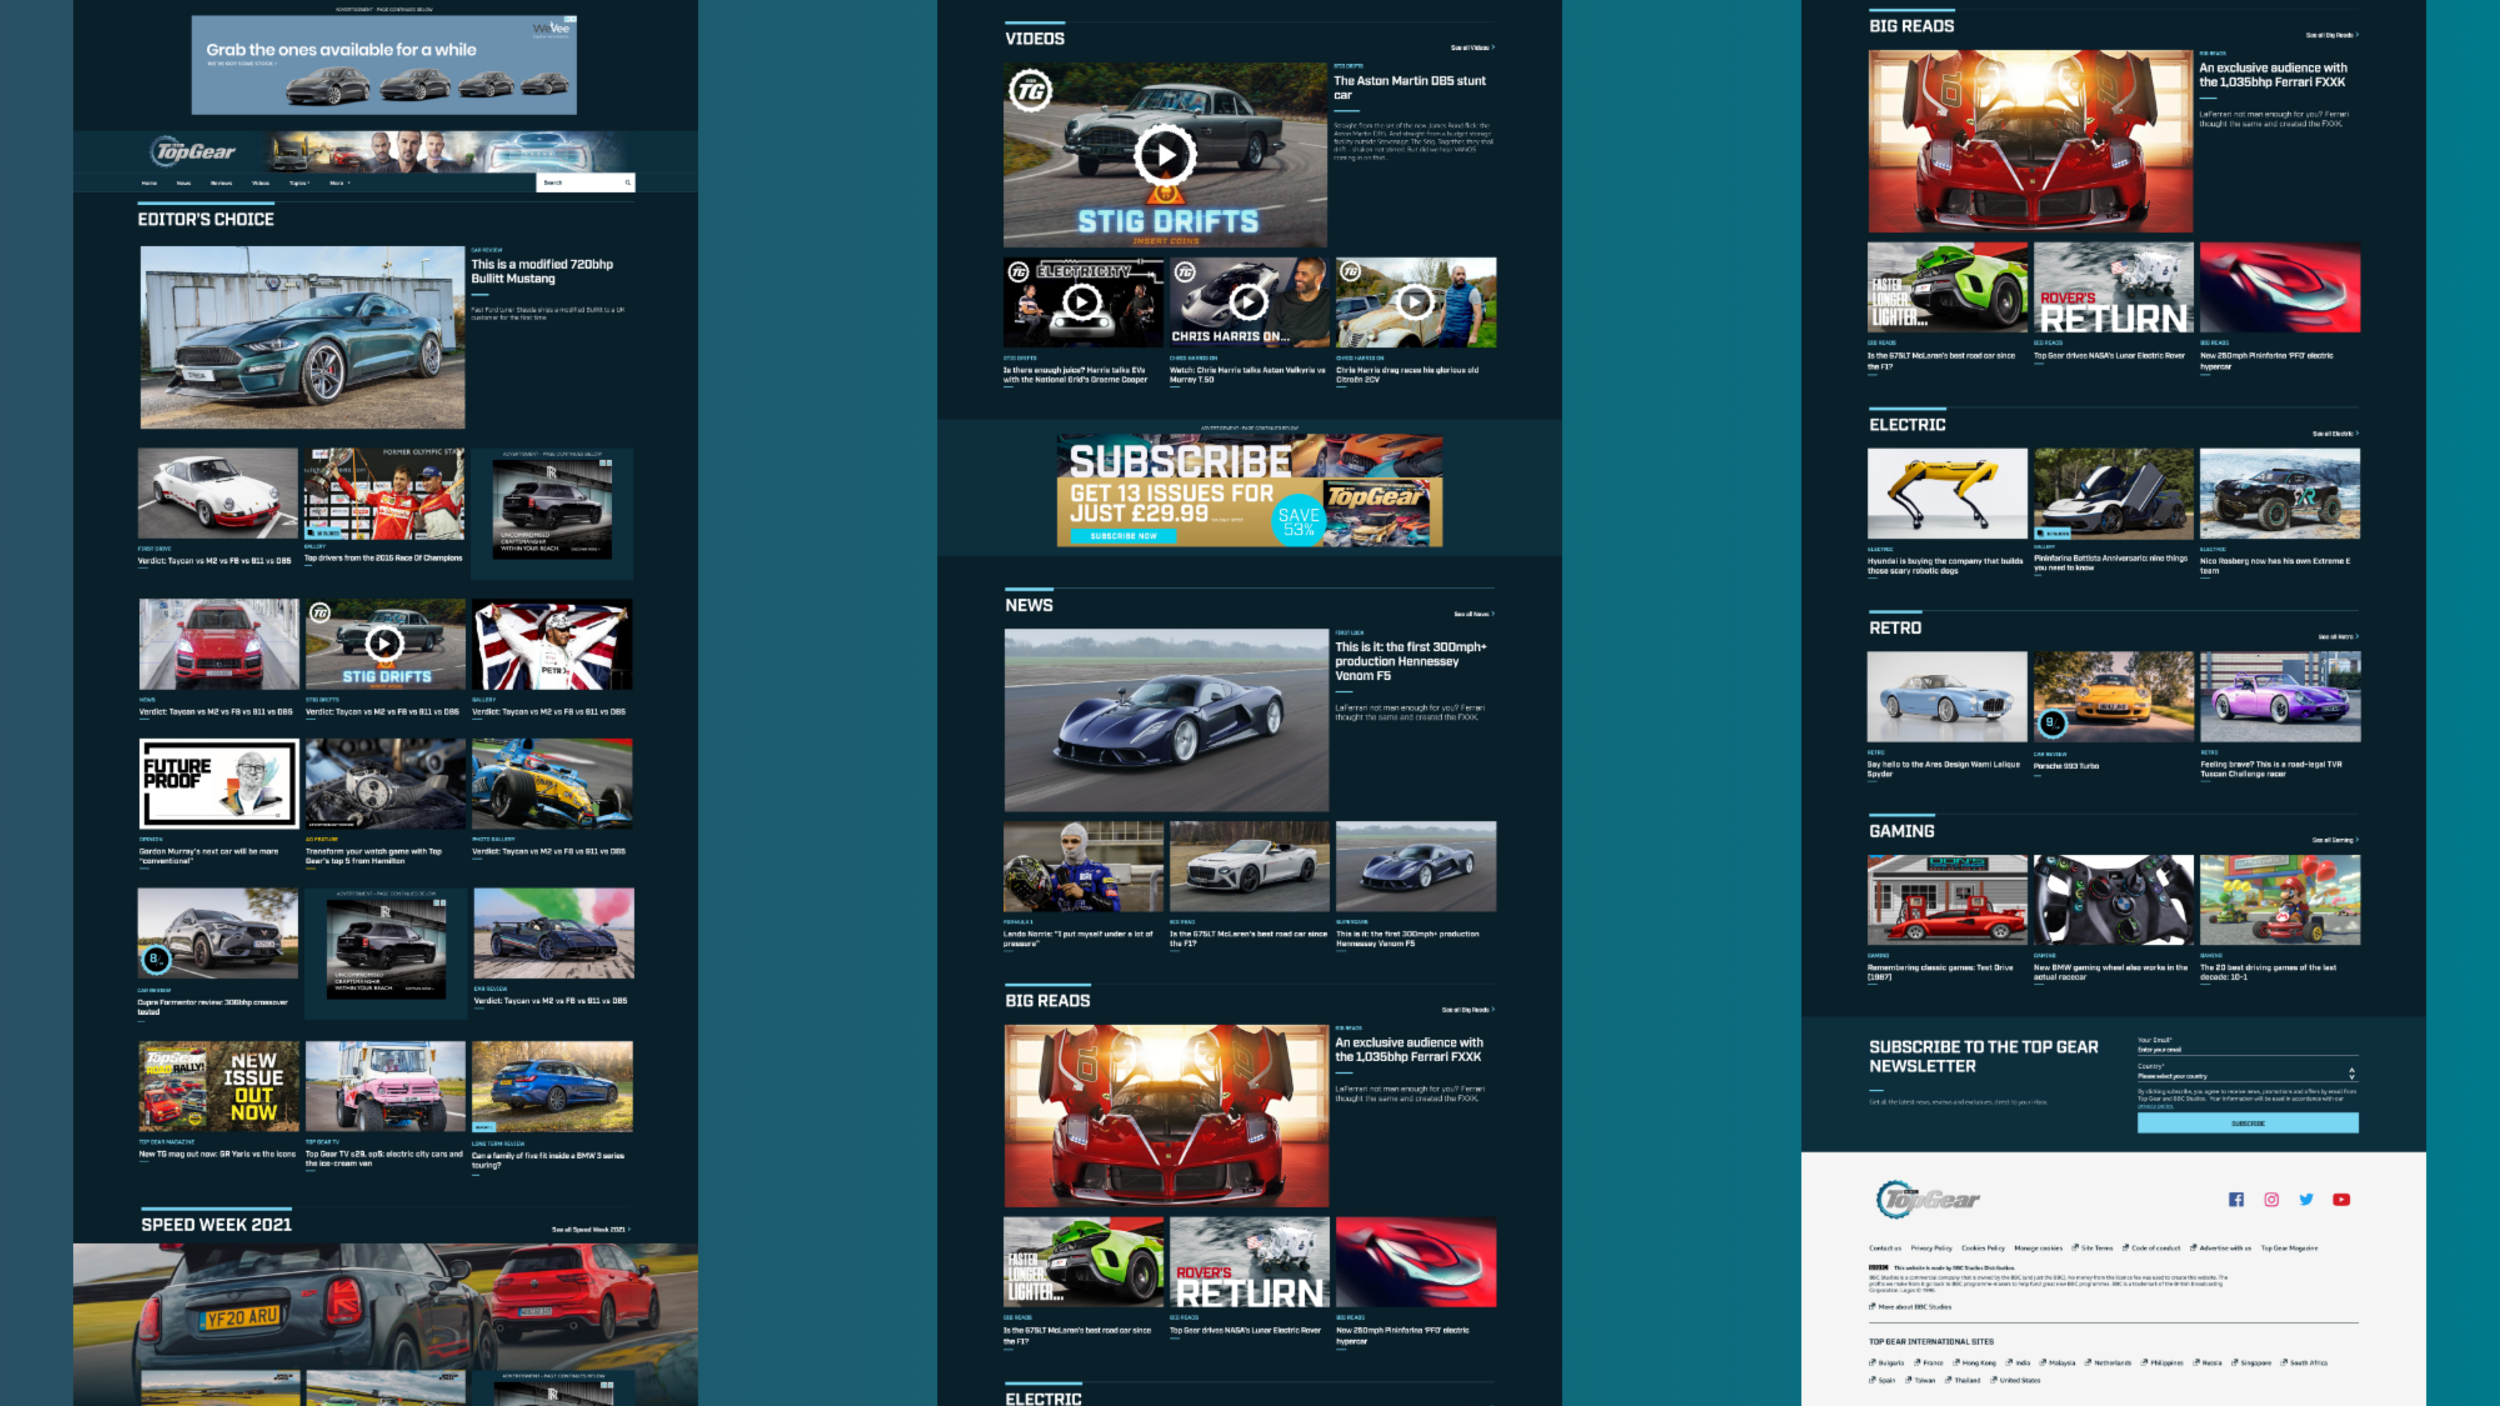The image size is (2500, 1406).
Task: Click the Bulgaria external link icon
Action: point(1872,1362)
